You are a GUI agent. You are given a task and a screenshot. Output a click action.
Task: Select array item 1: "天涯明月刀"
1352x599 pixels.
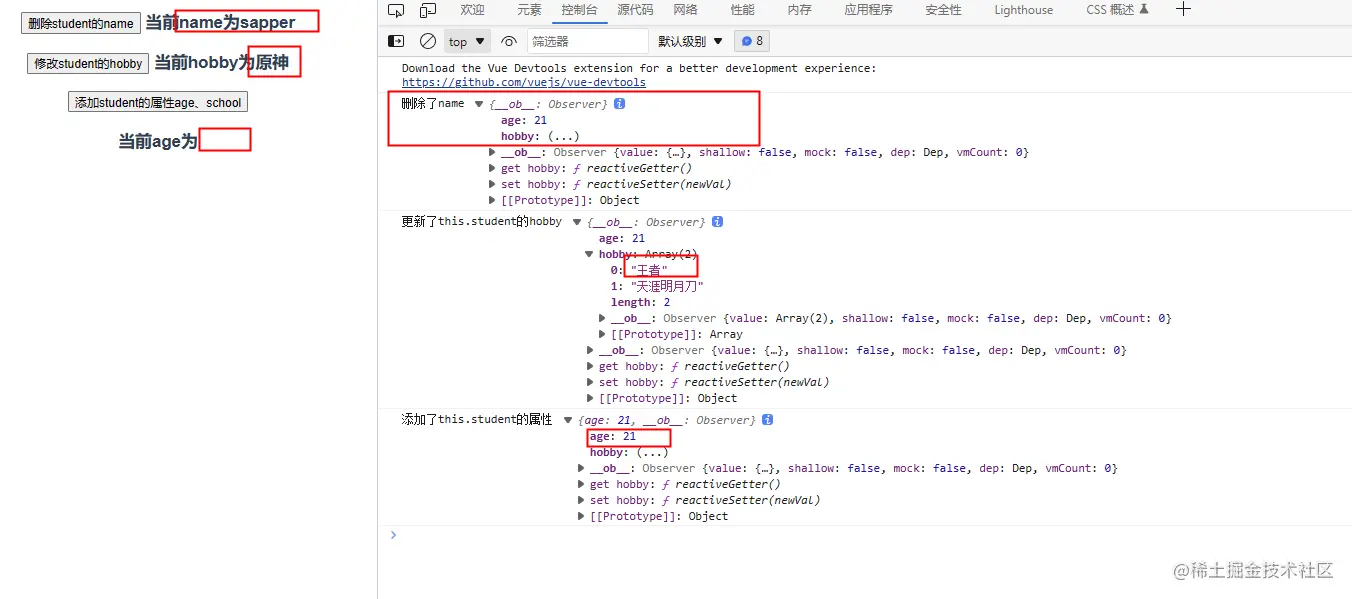tap(658, 286)
